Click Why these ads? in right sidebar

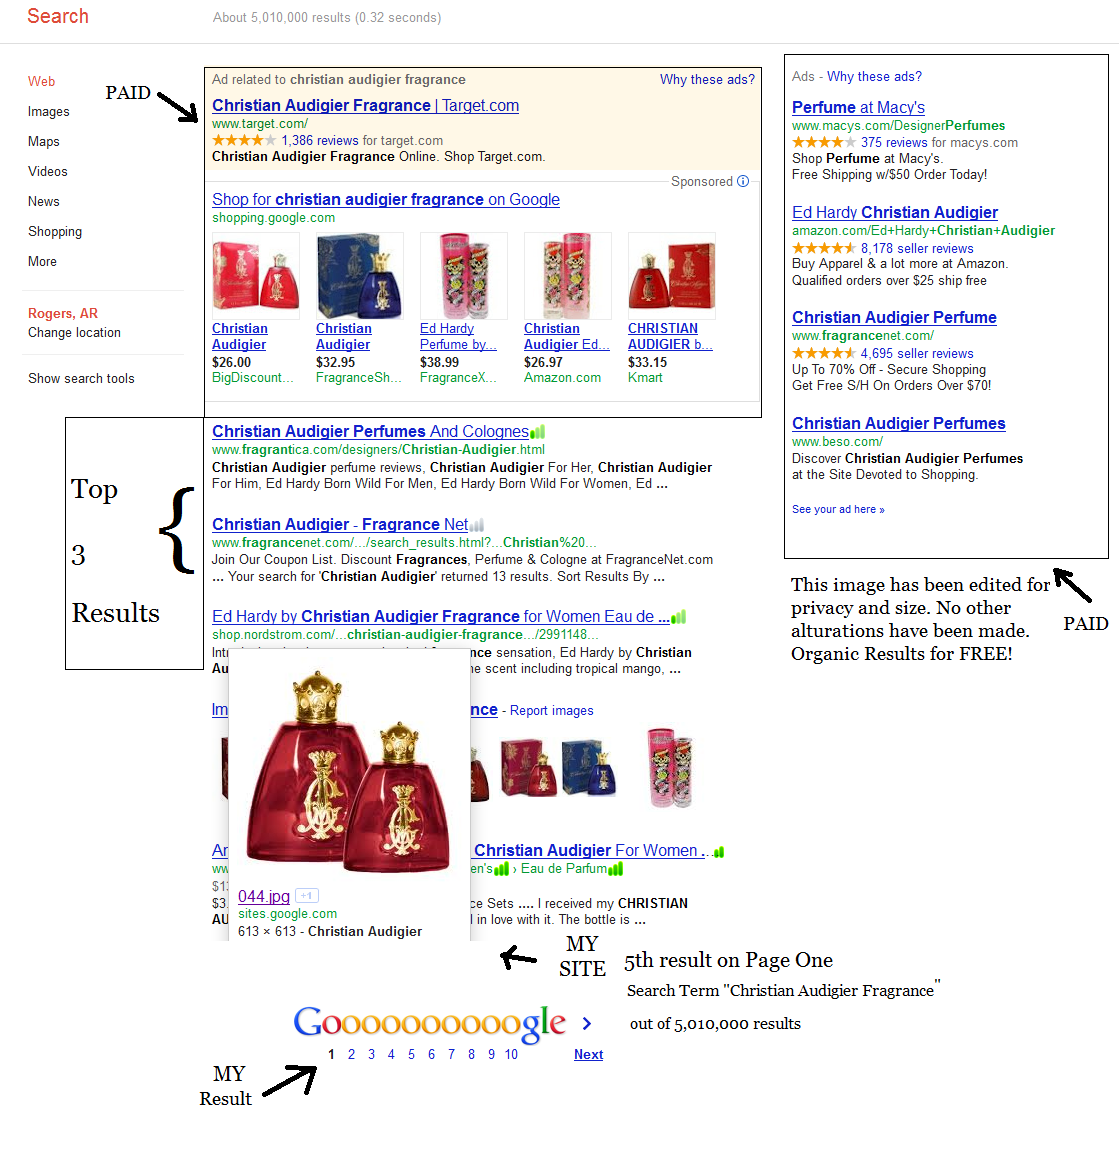tap(874, 76)
